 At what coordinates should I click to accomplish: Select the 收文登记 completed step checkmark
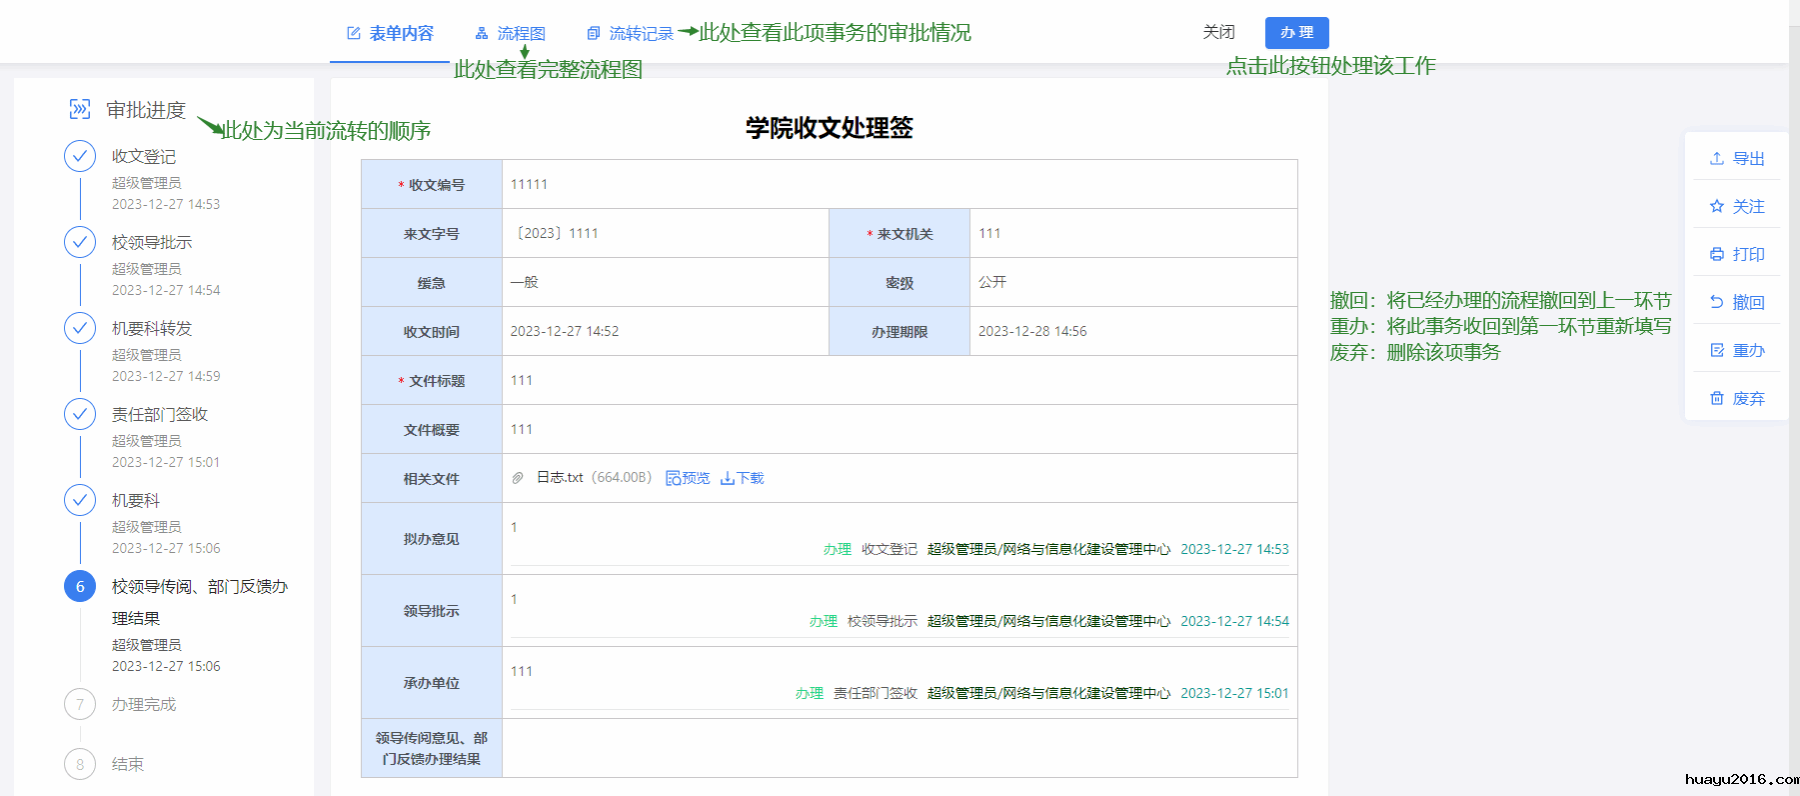(80, 156)
